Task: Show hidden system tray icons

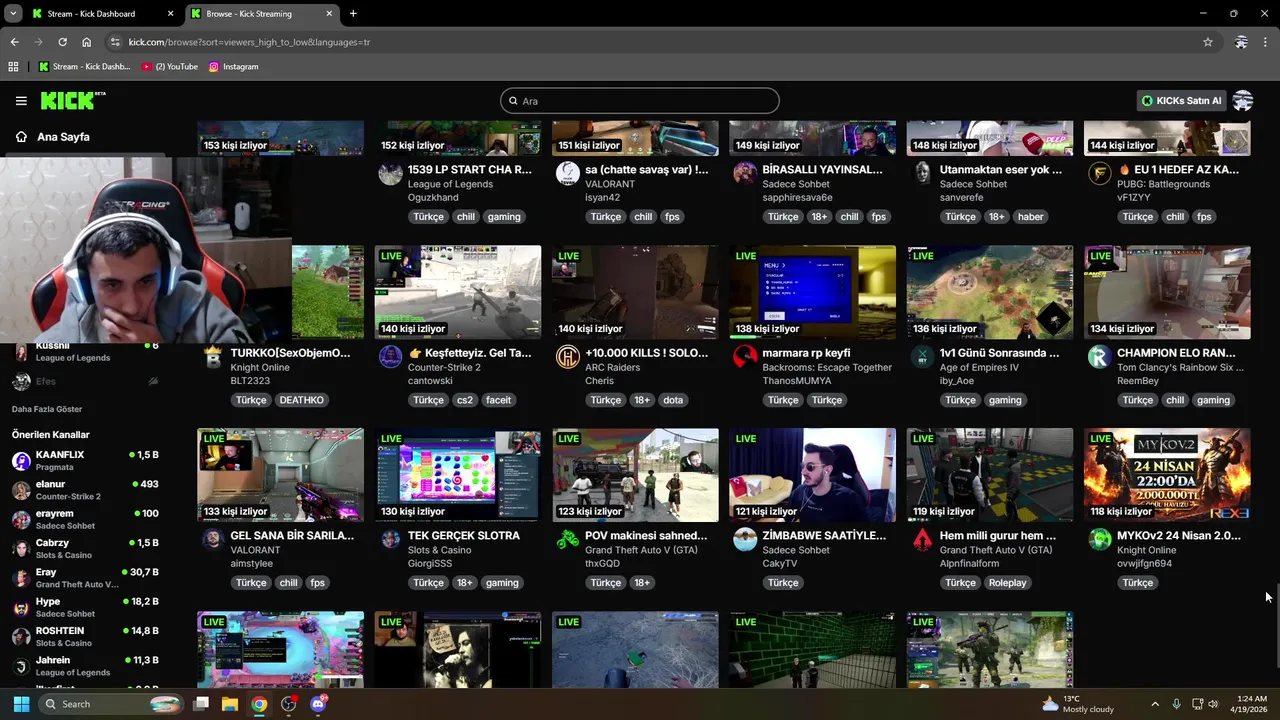Action: pyautogui.click(x=1155, y=704)
